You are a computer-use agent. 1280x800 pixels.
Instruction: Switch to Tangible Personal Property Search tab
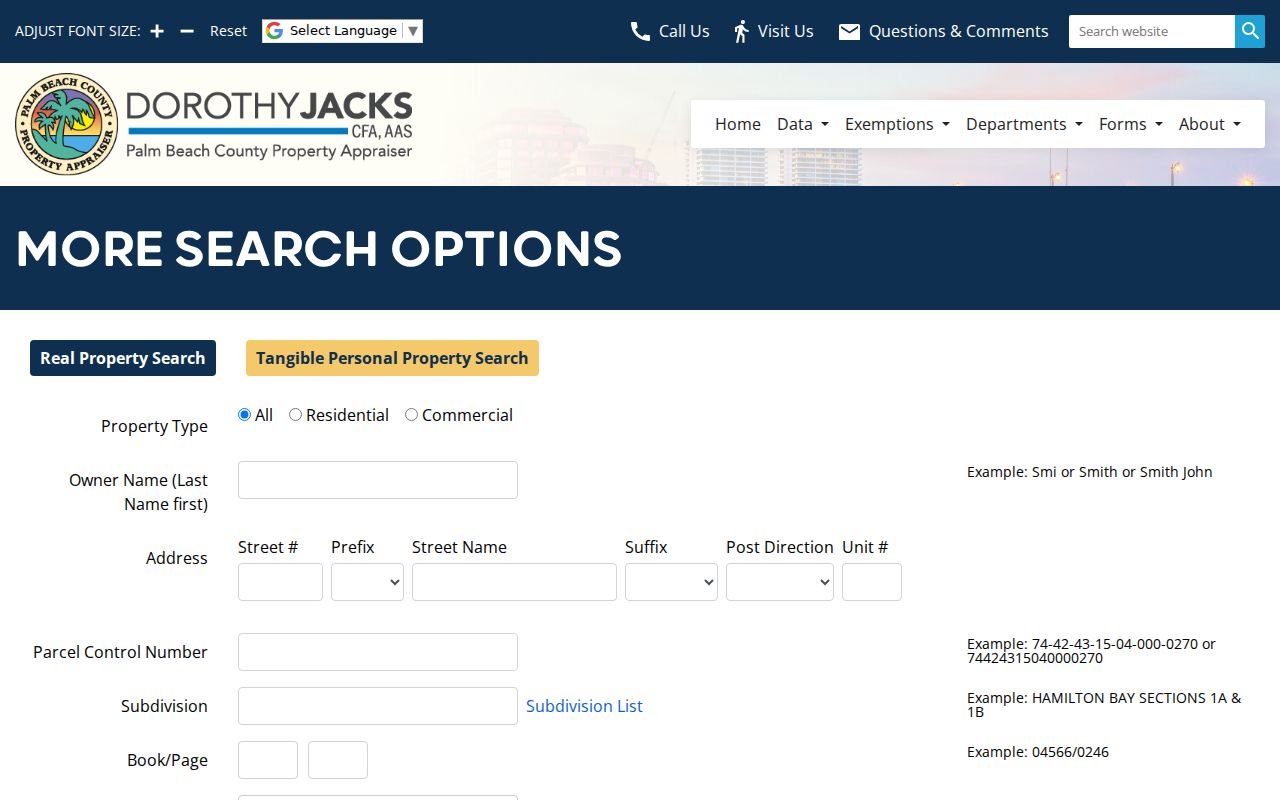pos(392,358)
